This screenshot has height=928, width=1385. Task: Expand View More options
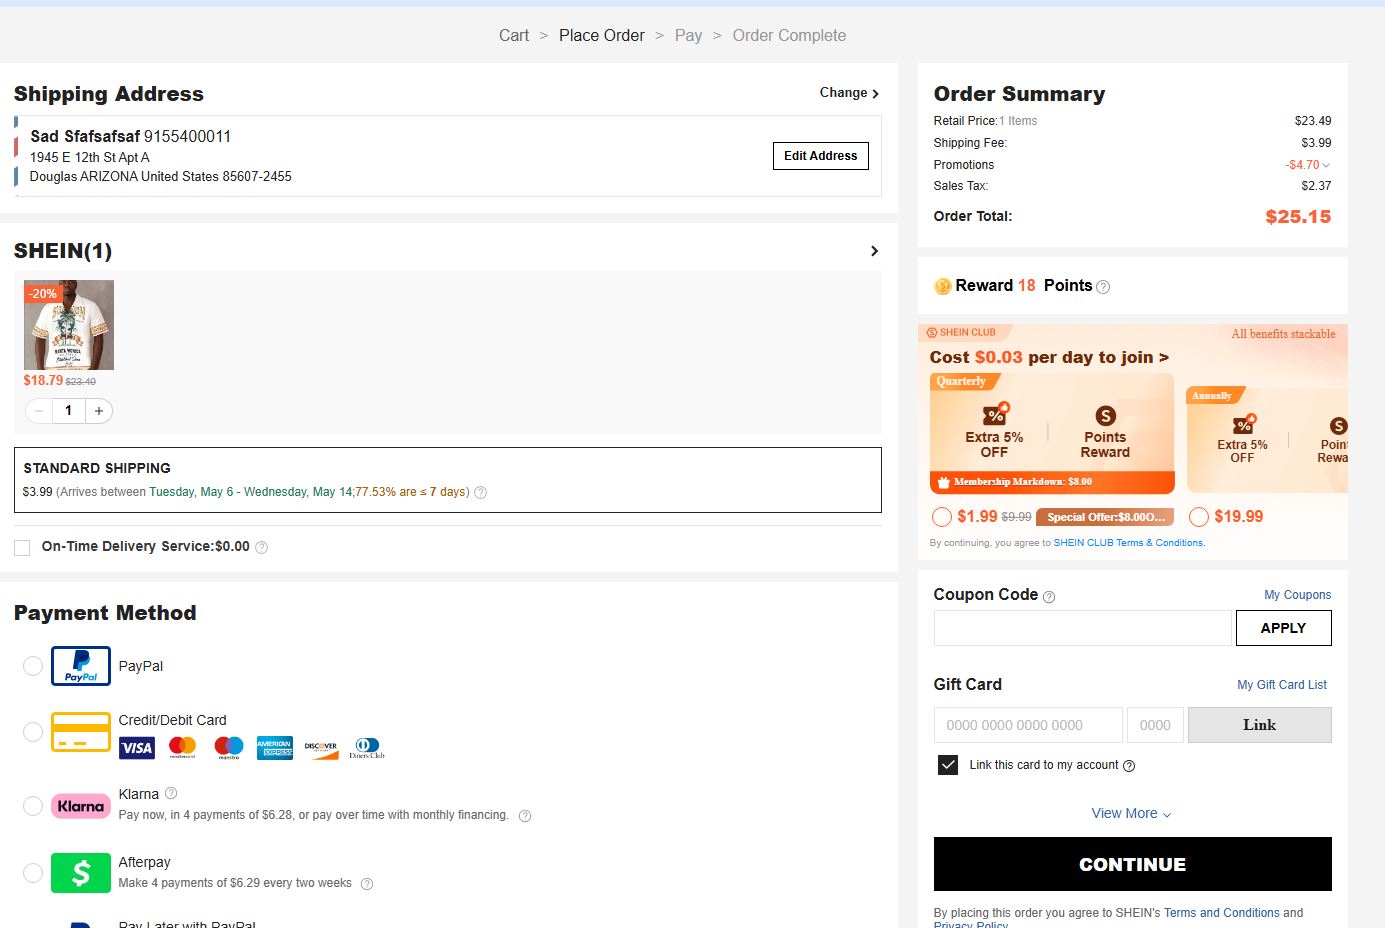click(1131, 814)
